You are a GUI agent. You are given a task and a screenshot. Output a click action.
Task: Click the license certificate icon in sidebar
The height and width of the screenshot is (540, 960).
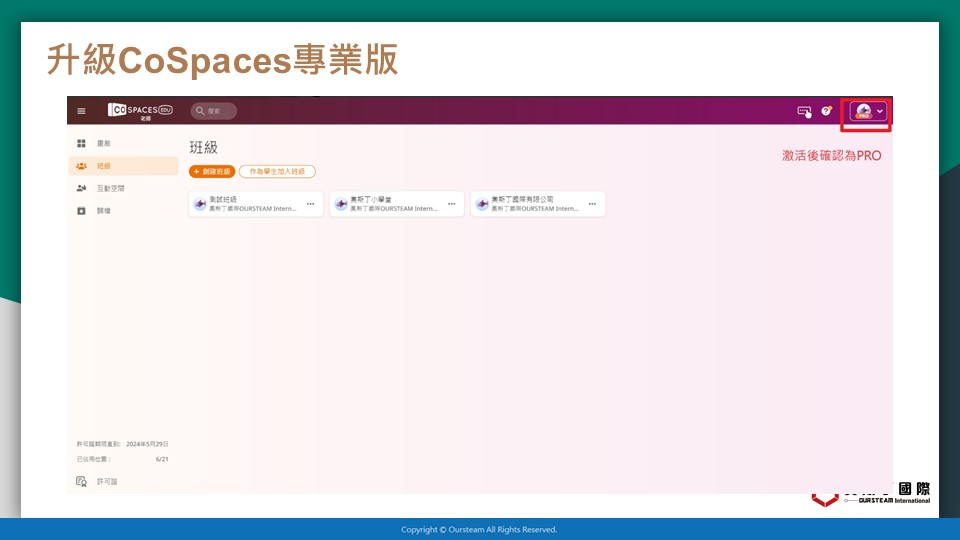(81, 481)
